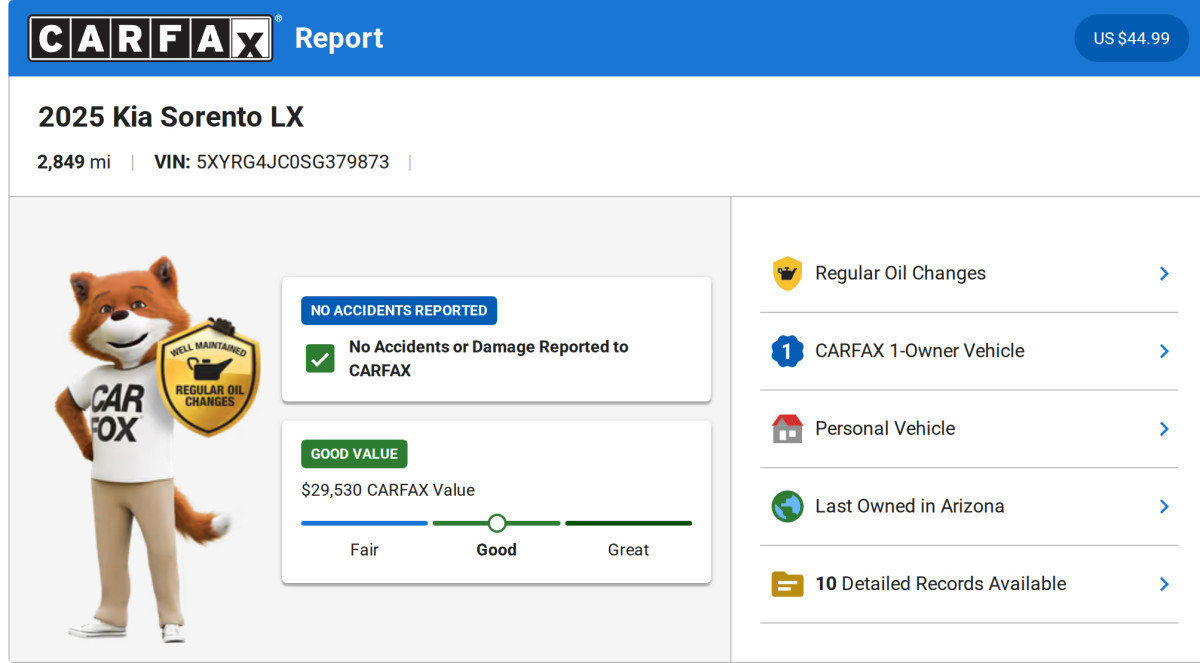The width and height of the screenshot is (1200, 663).
Task: Click the Well Maintained oil change shield badge
Action: [x=208, y=379]
